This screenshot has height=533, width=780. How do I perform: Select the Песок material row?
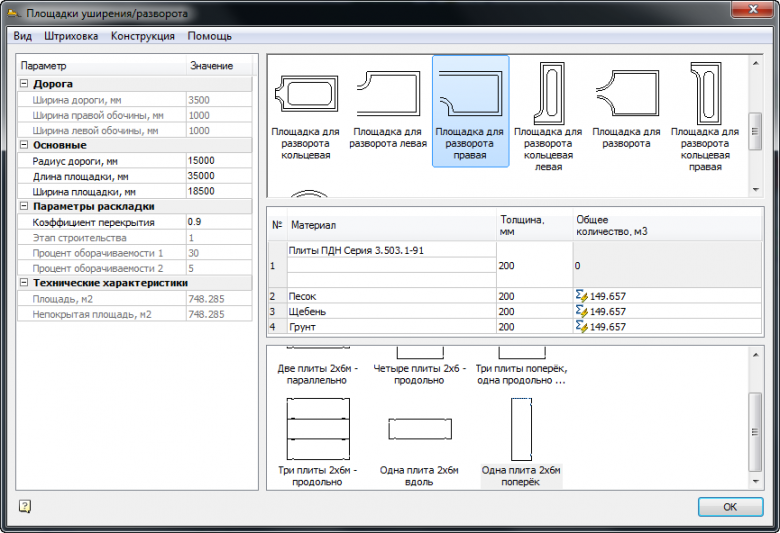(x=515, y=296)
